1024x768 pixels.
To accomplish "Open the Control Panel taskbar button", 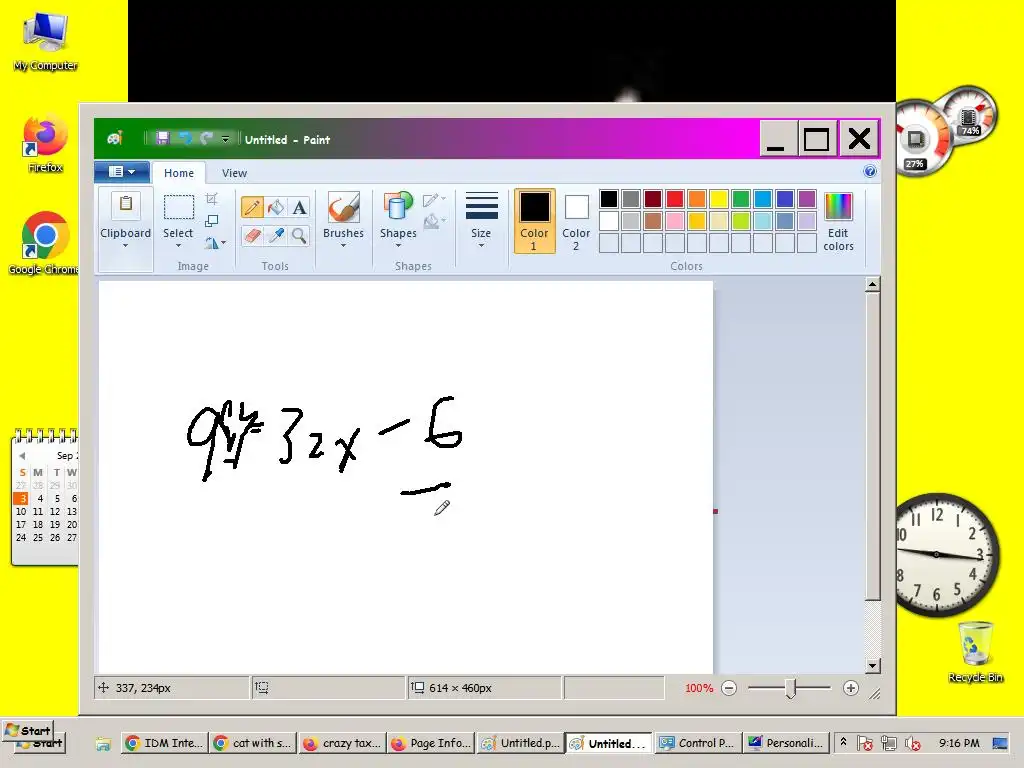I will click(x=697, y=743).
